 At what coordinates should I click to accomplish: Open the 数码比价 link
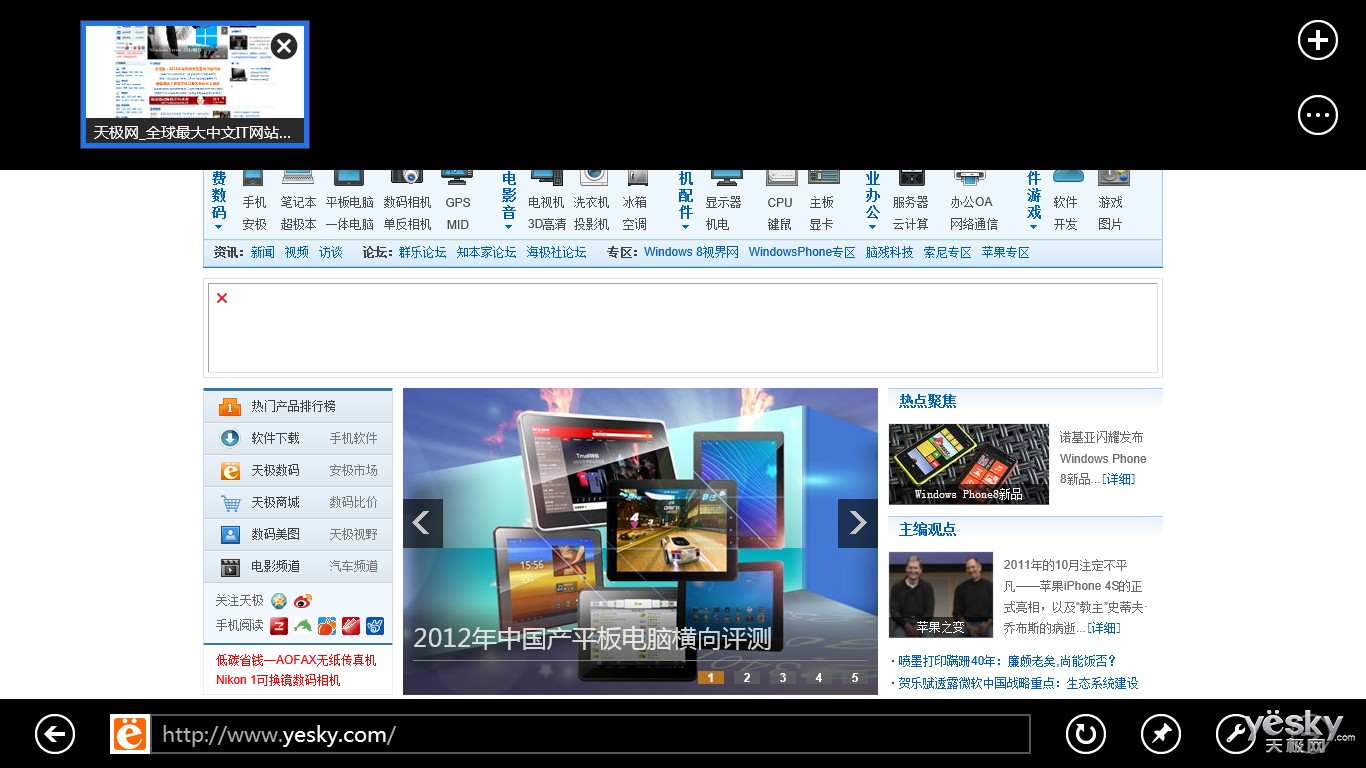point(354,502)
